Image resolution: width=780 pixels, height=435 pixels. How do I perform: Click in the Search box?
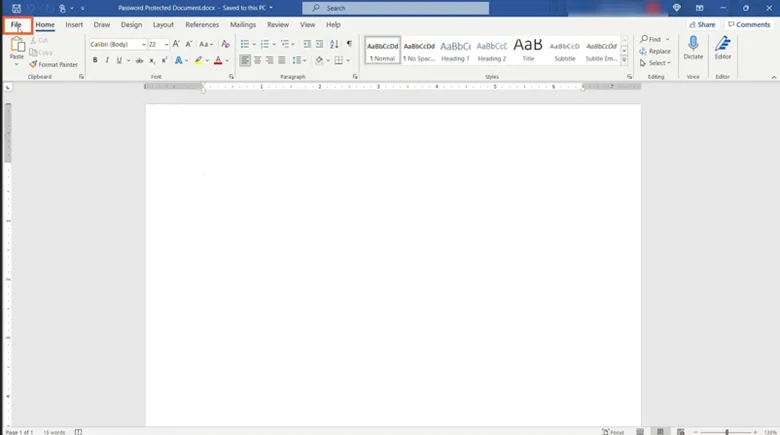click(x=395, y=8)
